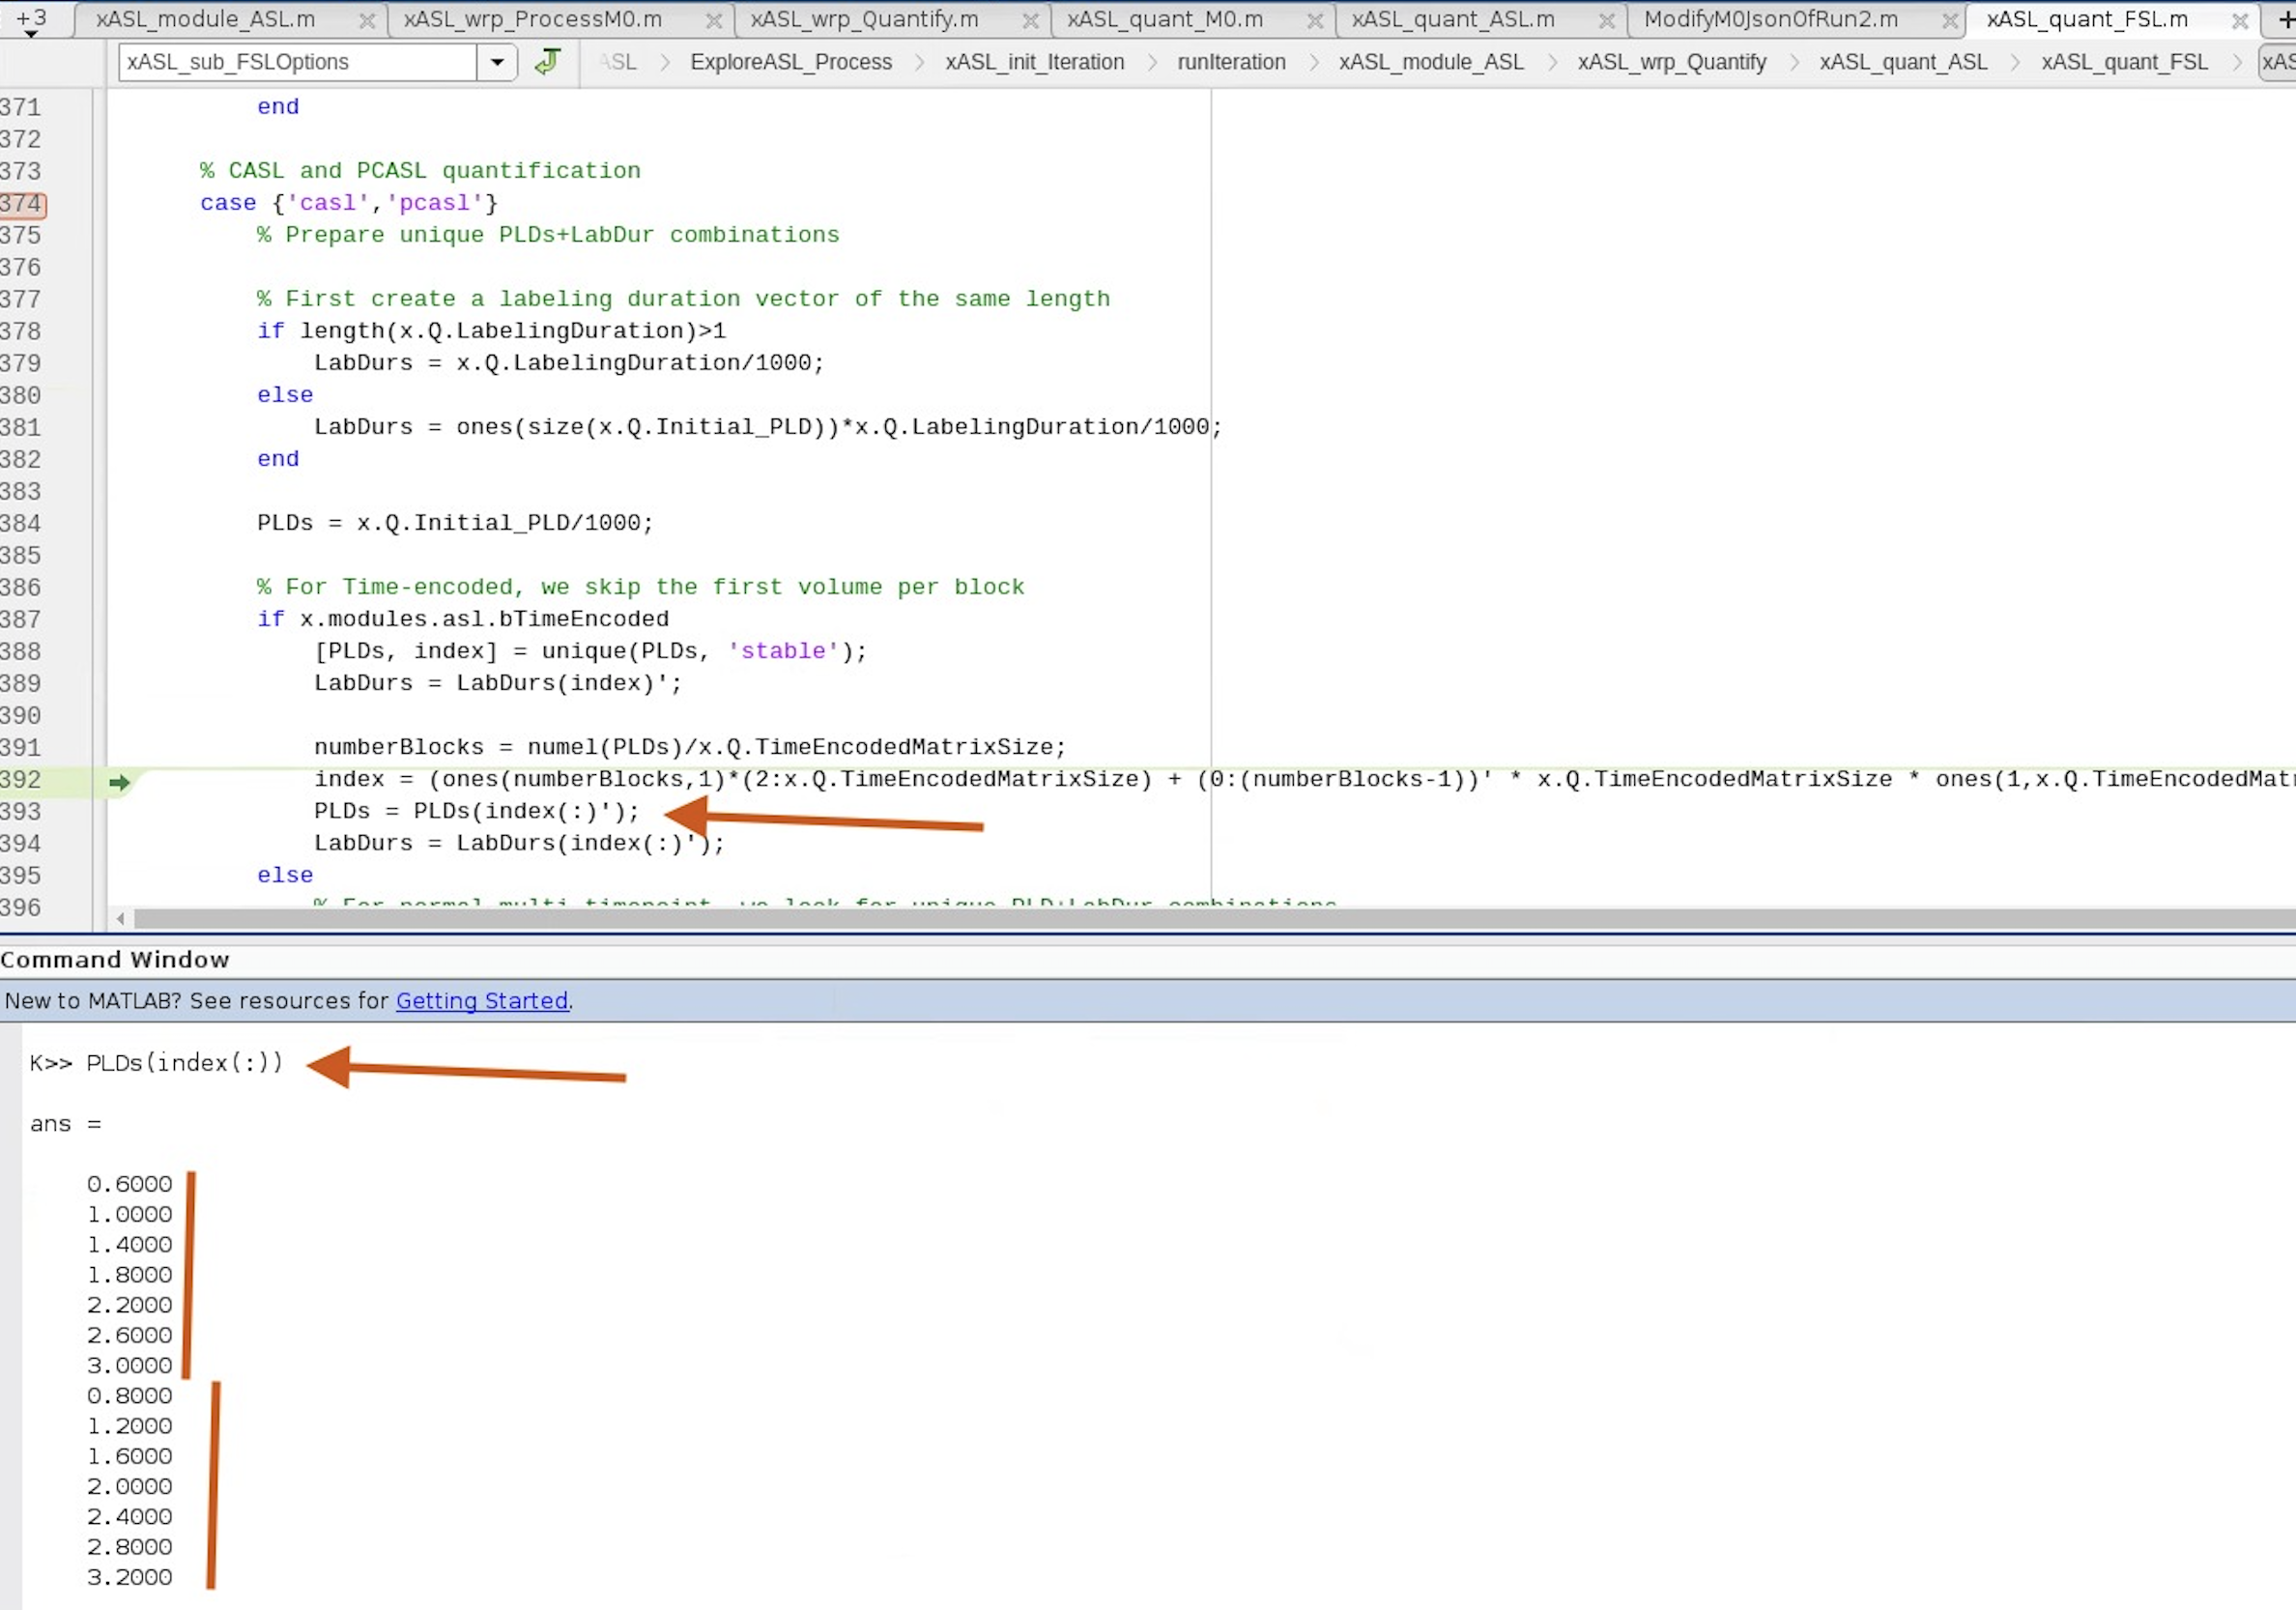Navigate to xASL_module_ASL in the breadcrumb

[x=1431, y=61]
